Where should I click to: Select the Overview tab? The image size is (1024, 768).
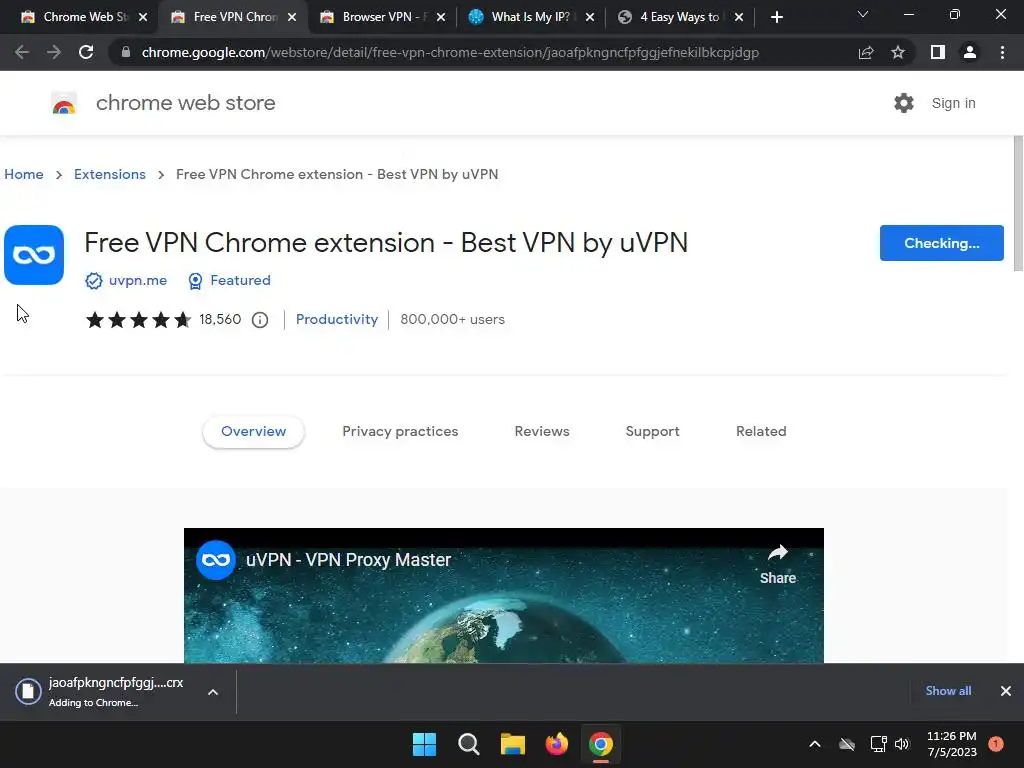pyautogui.click(x=253, y=432)
